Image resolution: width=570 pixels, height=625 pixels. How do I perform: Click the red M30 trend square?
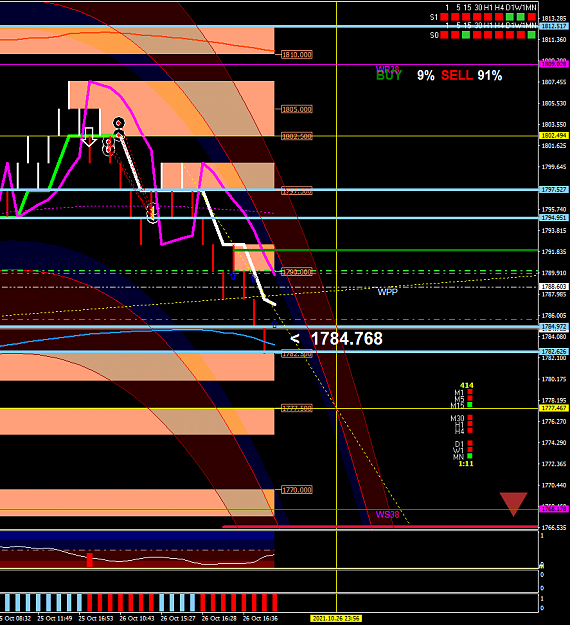point(470,418)
